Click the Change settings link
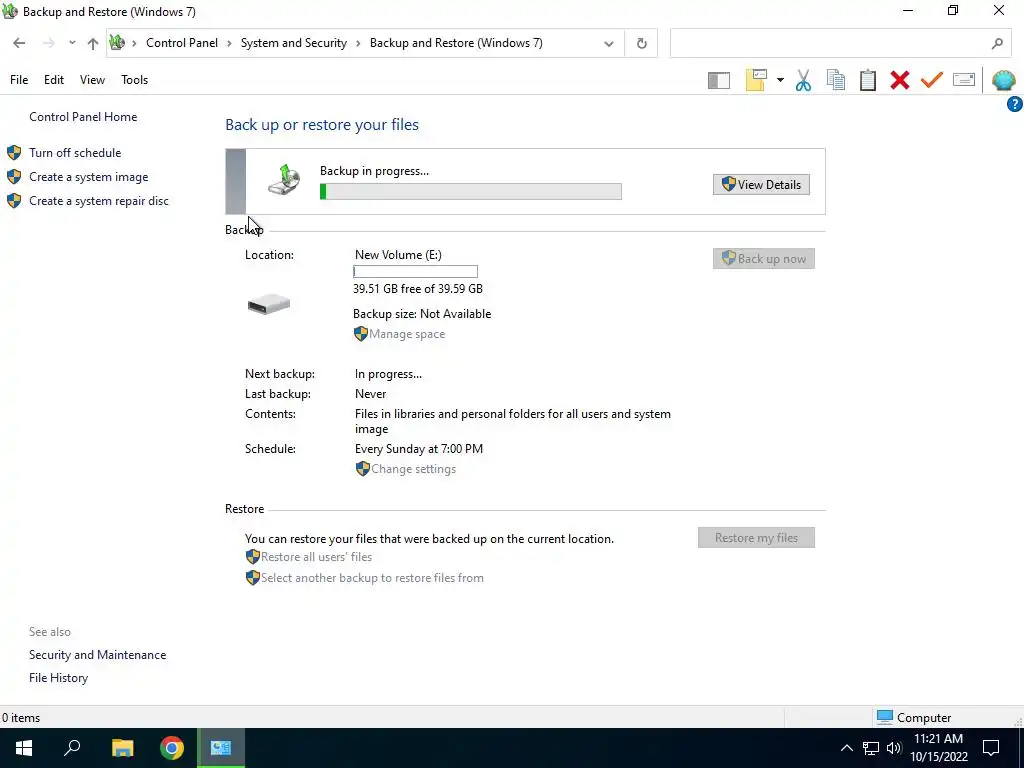Viewport: 1024px width, 768px height. (x=413, y=469)
